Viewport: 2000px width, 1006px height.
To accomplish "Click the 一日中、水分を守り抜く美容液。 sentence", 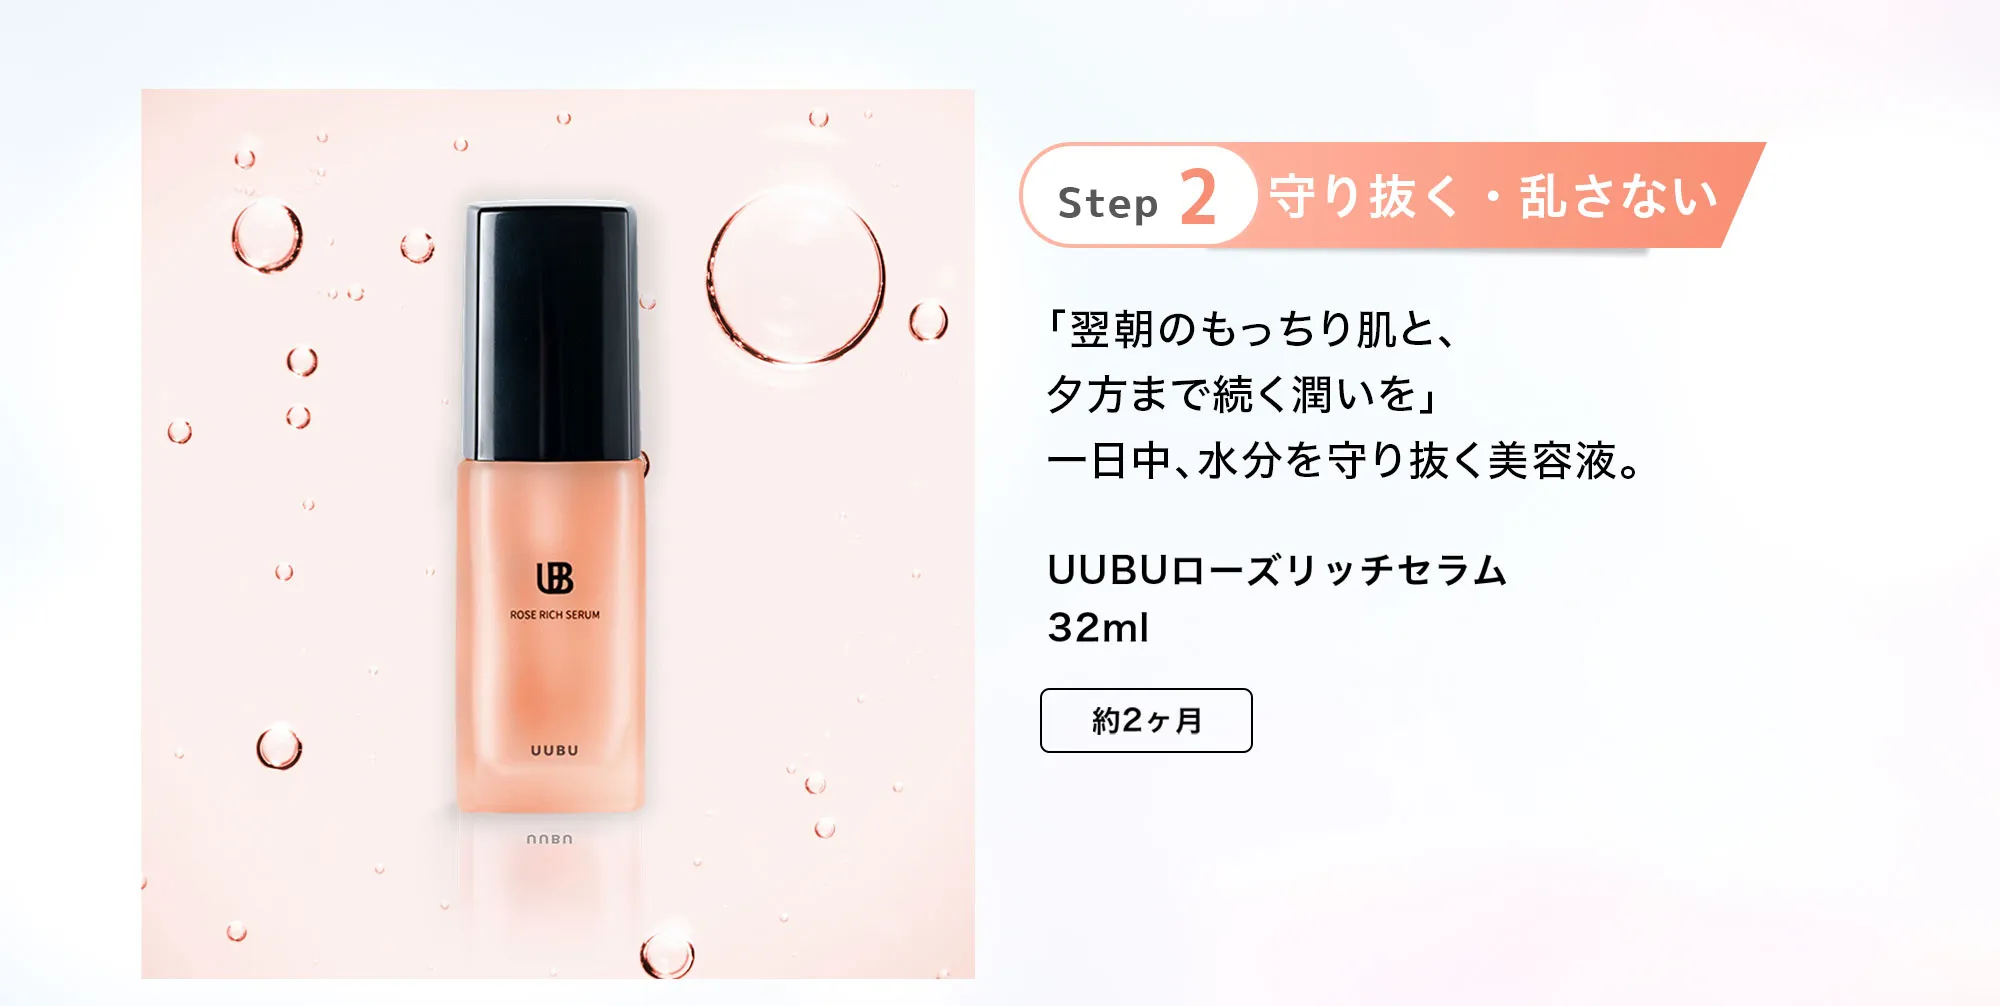I will pos(1344,460).
